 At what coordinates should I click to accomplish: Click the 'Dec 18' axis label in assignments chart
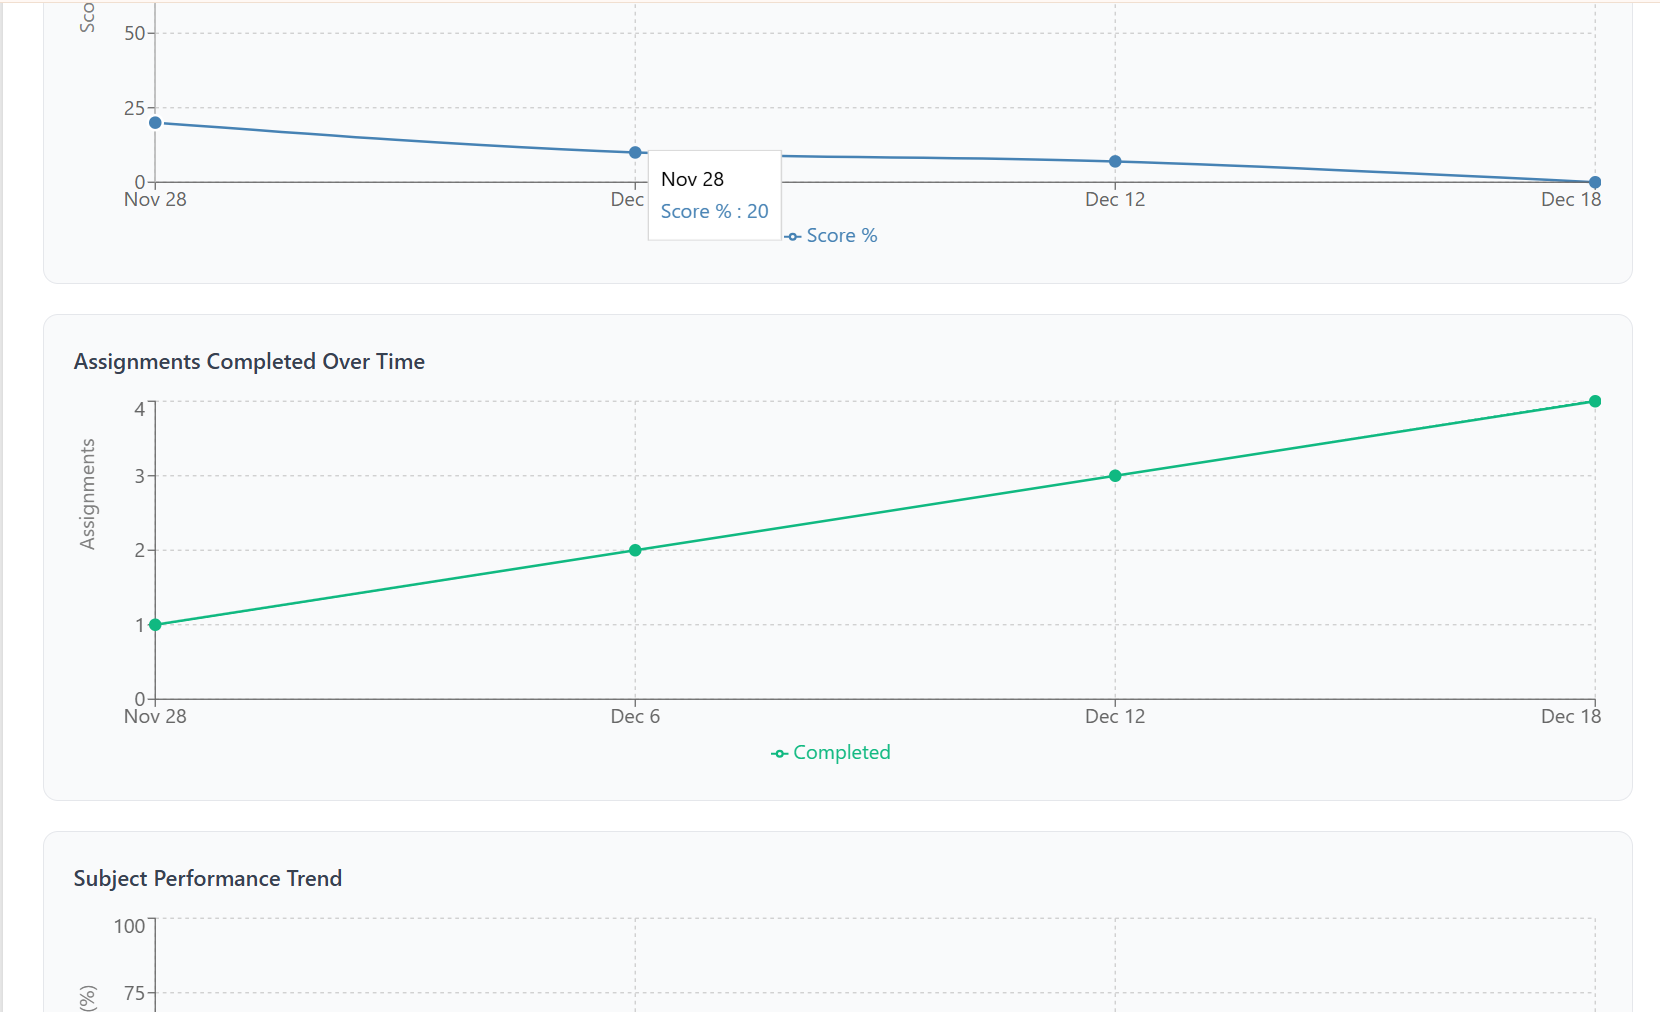tap(1571, 717)
